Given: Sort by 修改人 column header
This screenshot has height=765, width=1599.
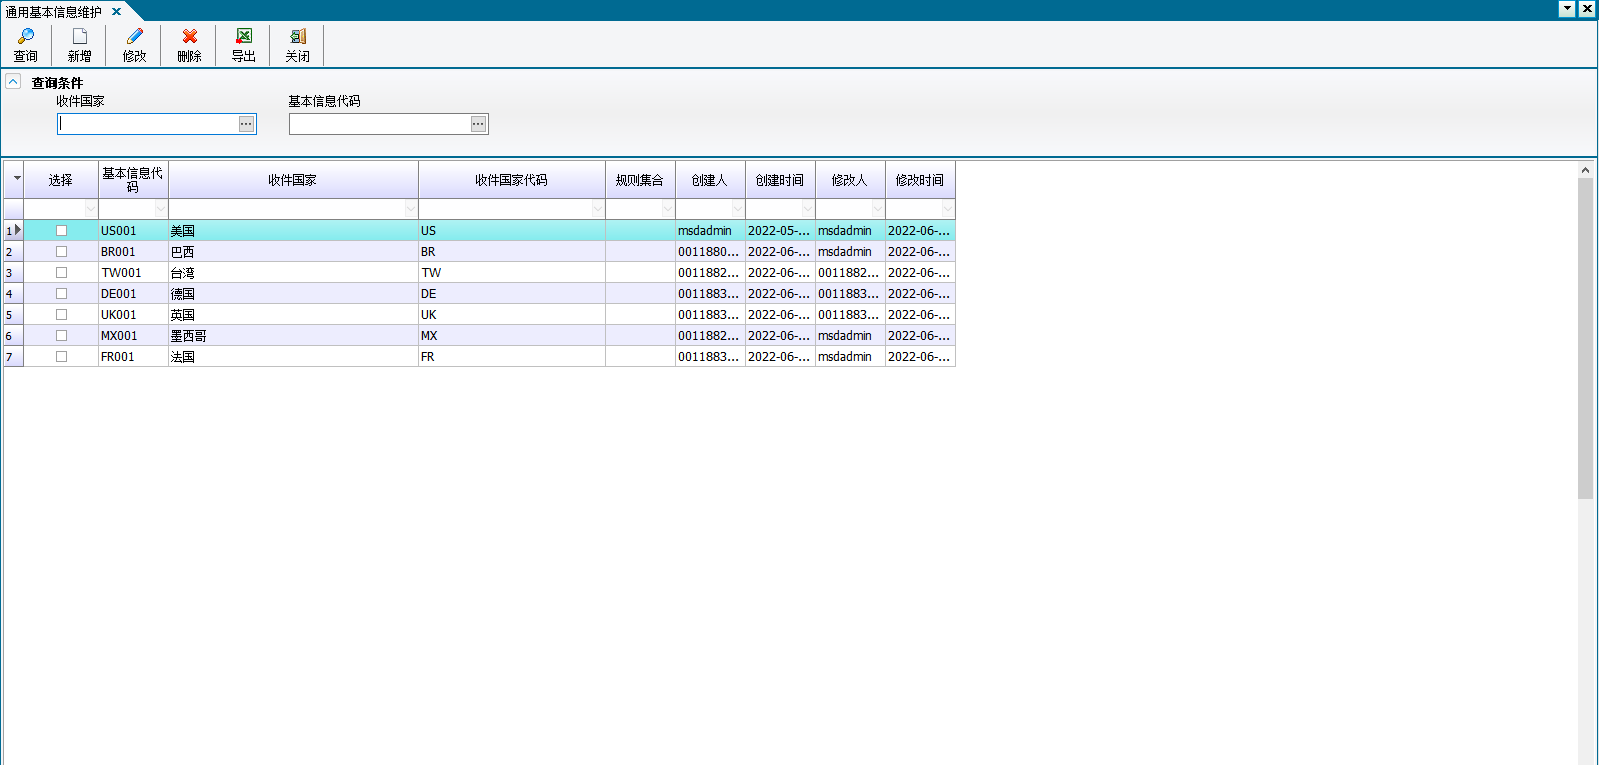Looking at the screenshot, I should (x=850, y=180).
